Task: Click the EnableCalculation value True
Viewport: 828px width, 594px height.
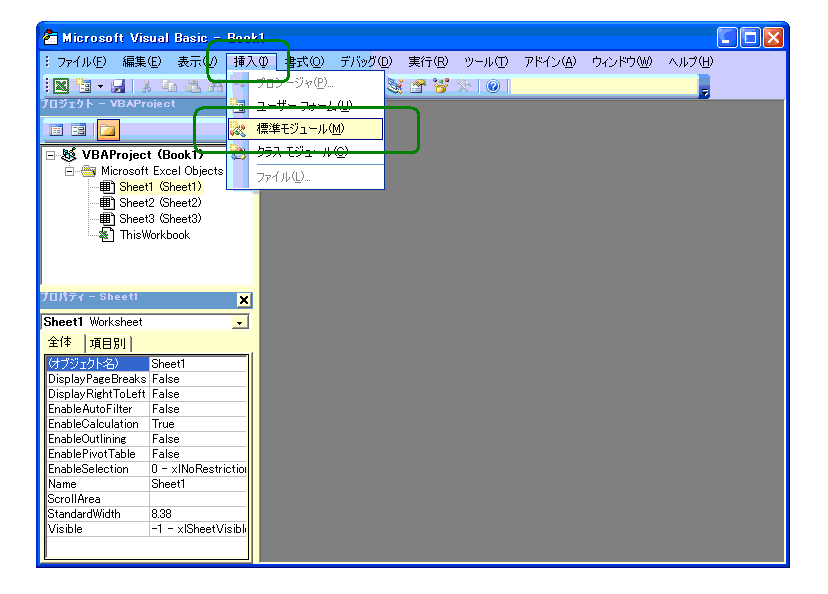Action: (198, 424)
